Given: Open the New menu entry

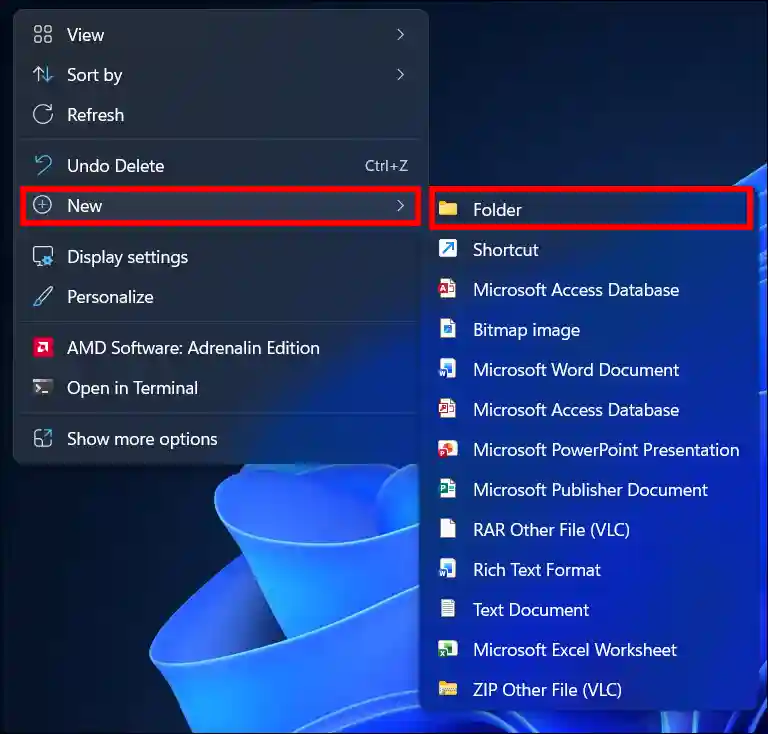Looking at the screenshot, I should 220,206.
